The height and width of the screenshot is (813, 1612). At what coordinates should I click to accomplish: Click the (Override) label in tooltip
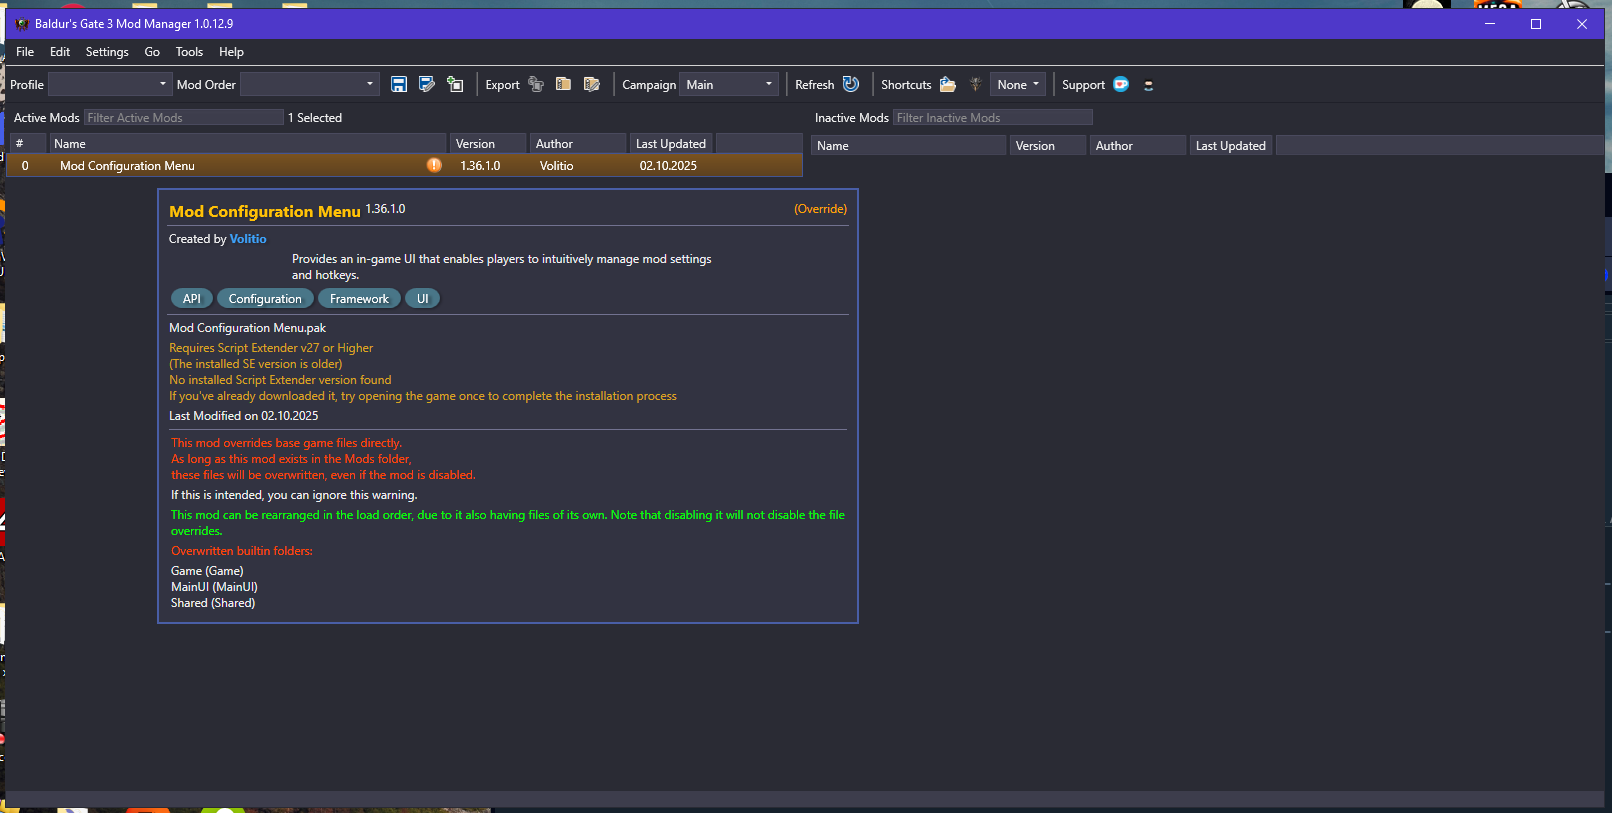pyautogui.click(x=820, y=209)
